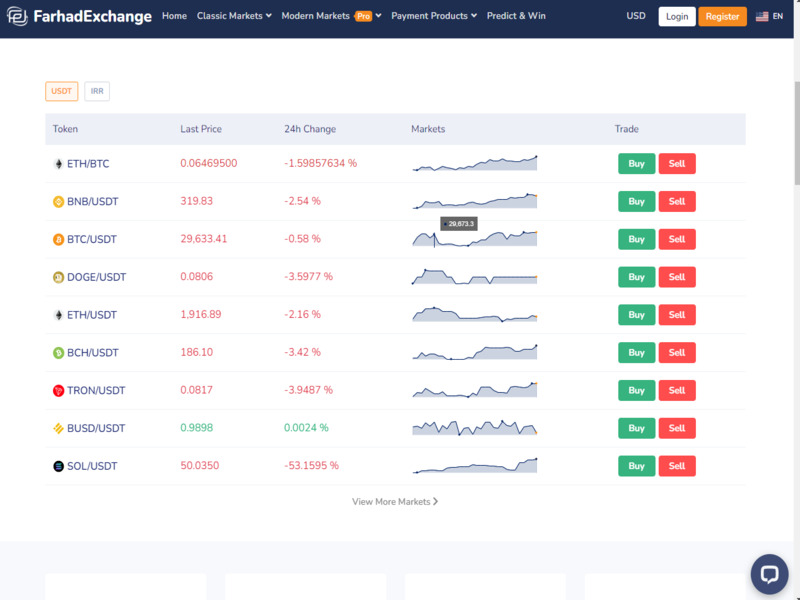Buy ETH/USDT using the green button
This screenshot has width=800, height=600.
pyautogui.click(x=636, y=315)
